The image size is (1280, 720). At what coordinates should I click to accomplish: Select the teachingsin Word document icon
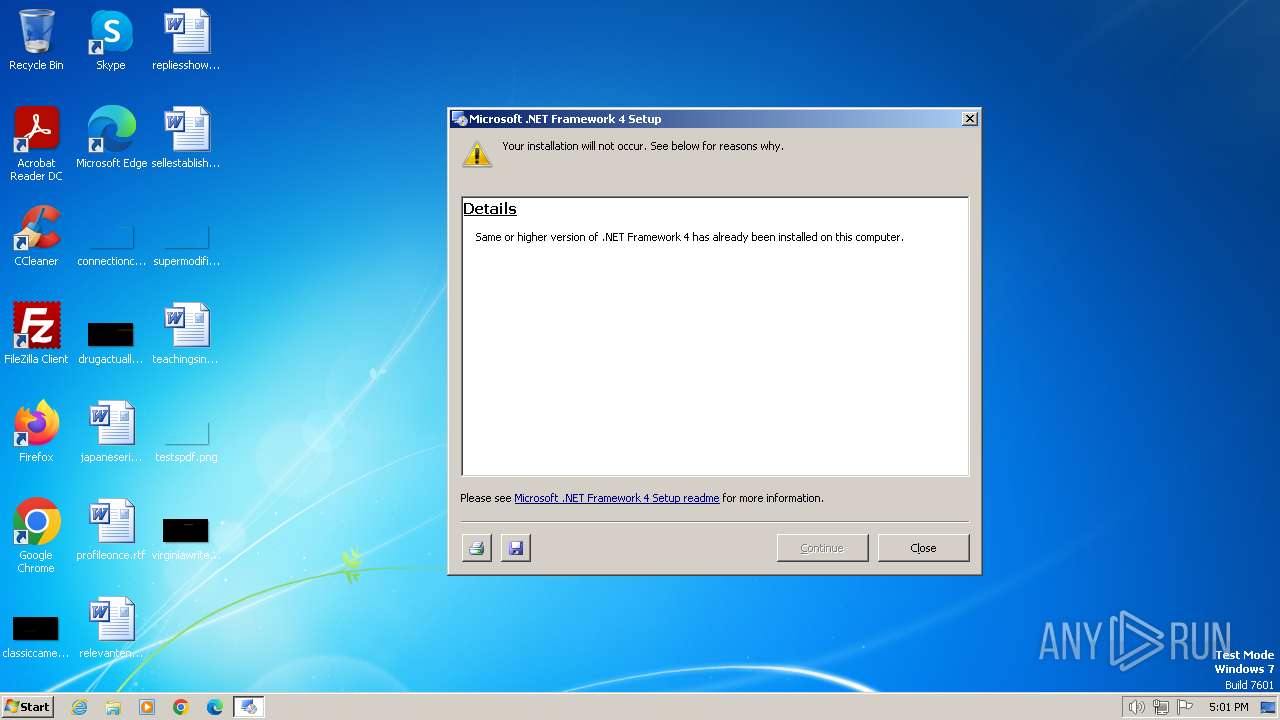(x=186, y=334)
